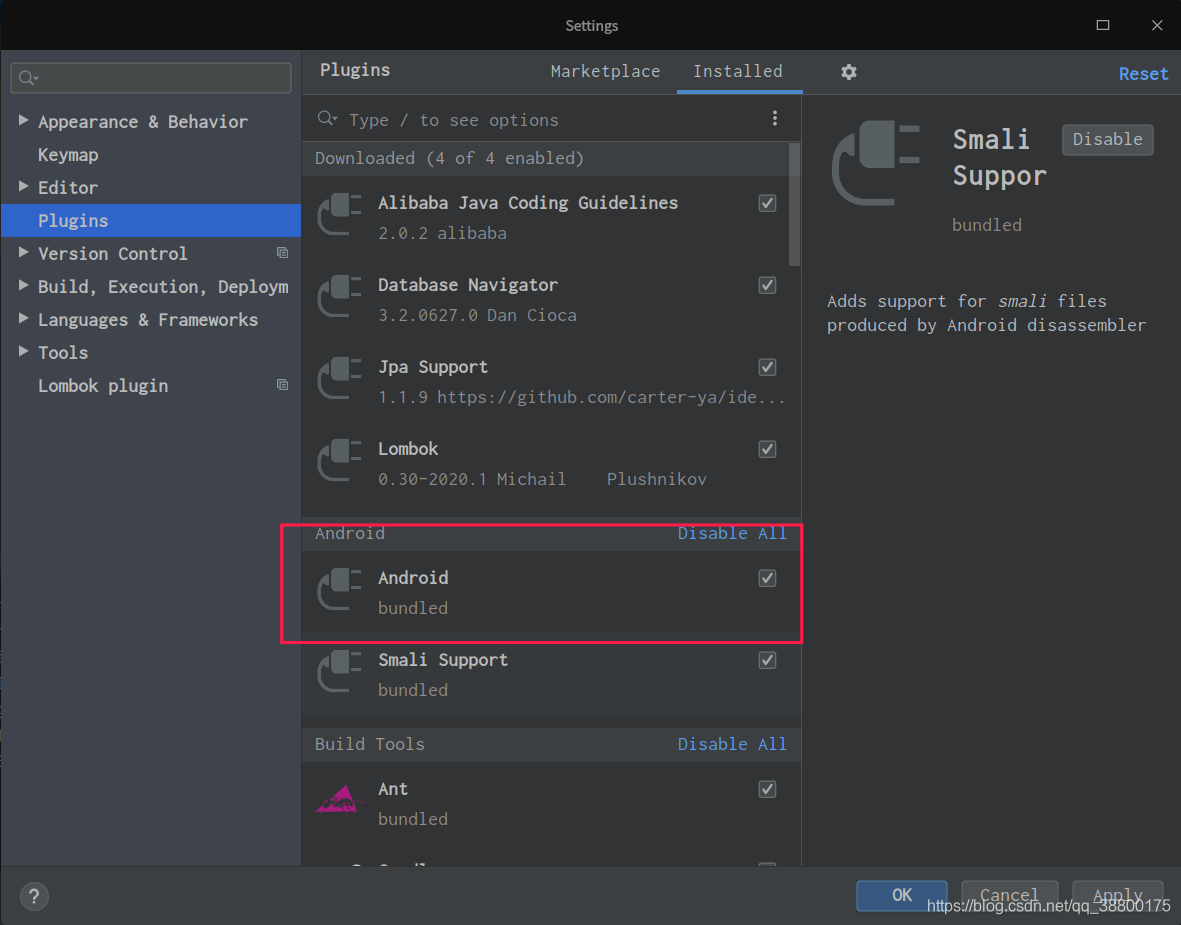Switch to the Marketplace tab
The image size is (1181, 925).
605,71
